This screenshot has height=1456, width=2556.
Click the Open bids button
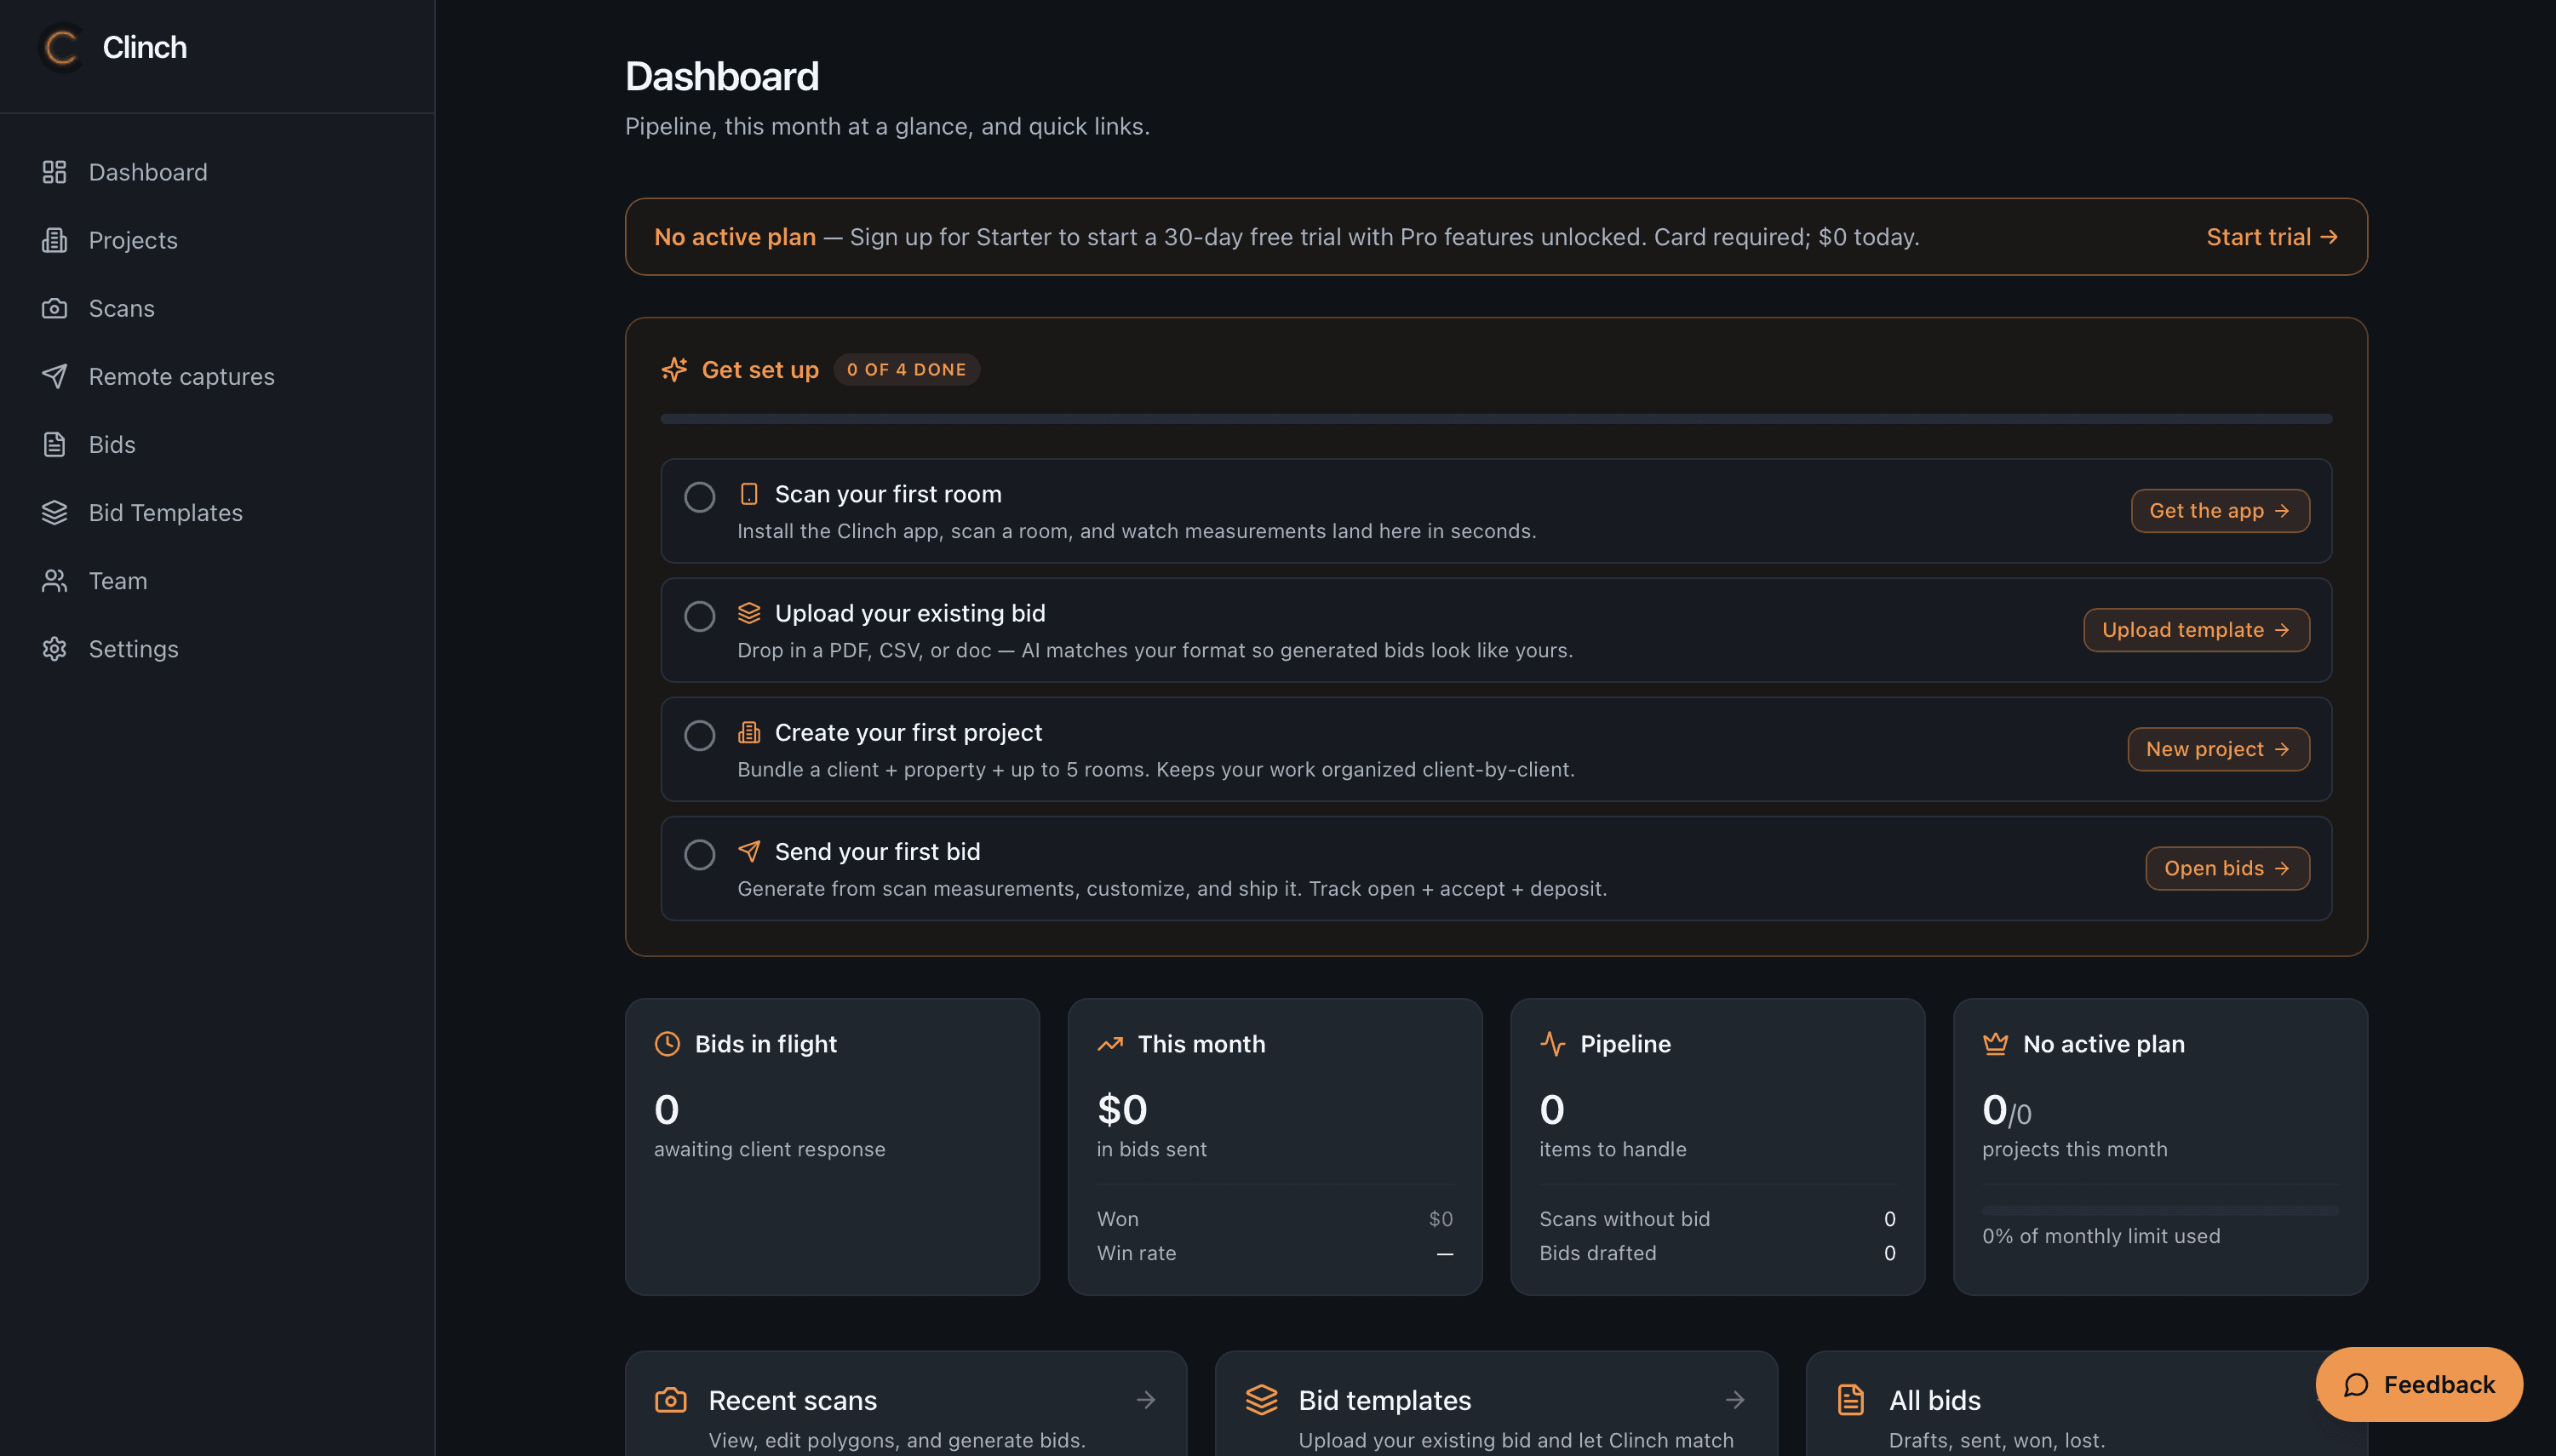pyautogui.click(x=2227, y=868)
